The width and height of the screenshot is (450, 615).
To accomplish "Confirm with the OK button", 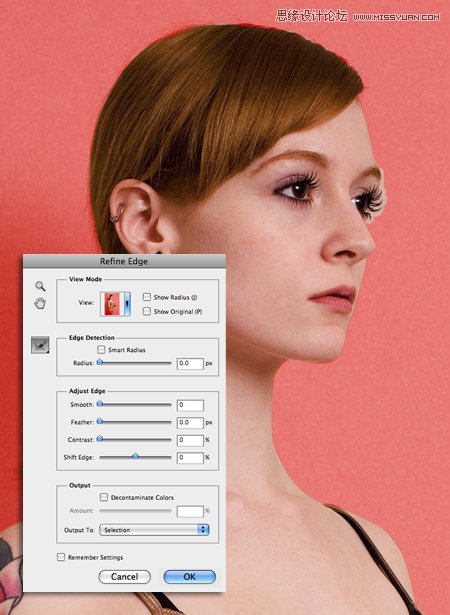I will click(x=189, y=577).
